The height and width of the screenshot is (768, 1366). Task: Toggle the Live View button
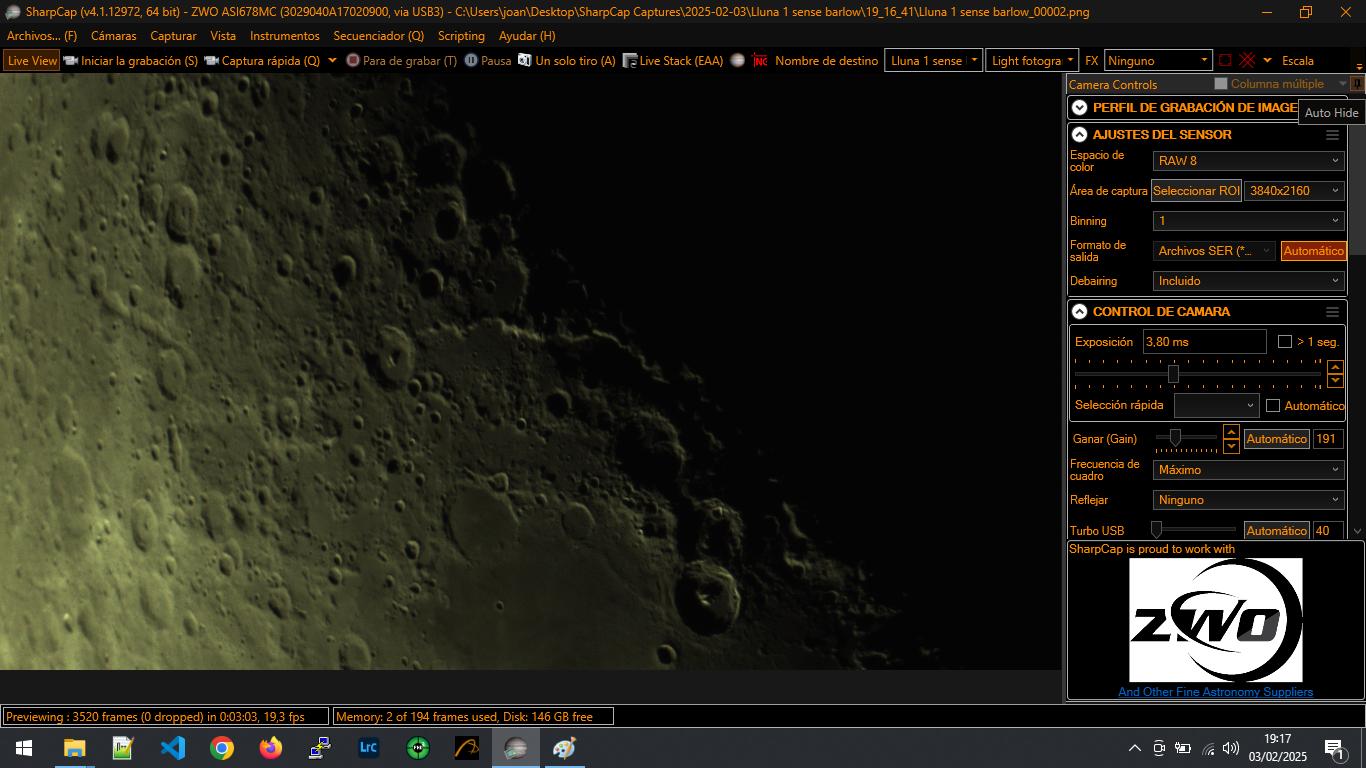[32, 60]
